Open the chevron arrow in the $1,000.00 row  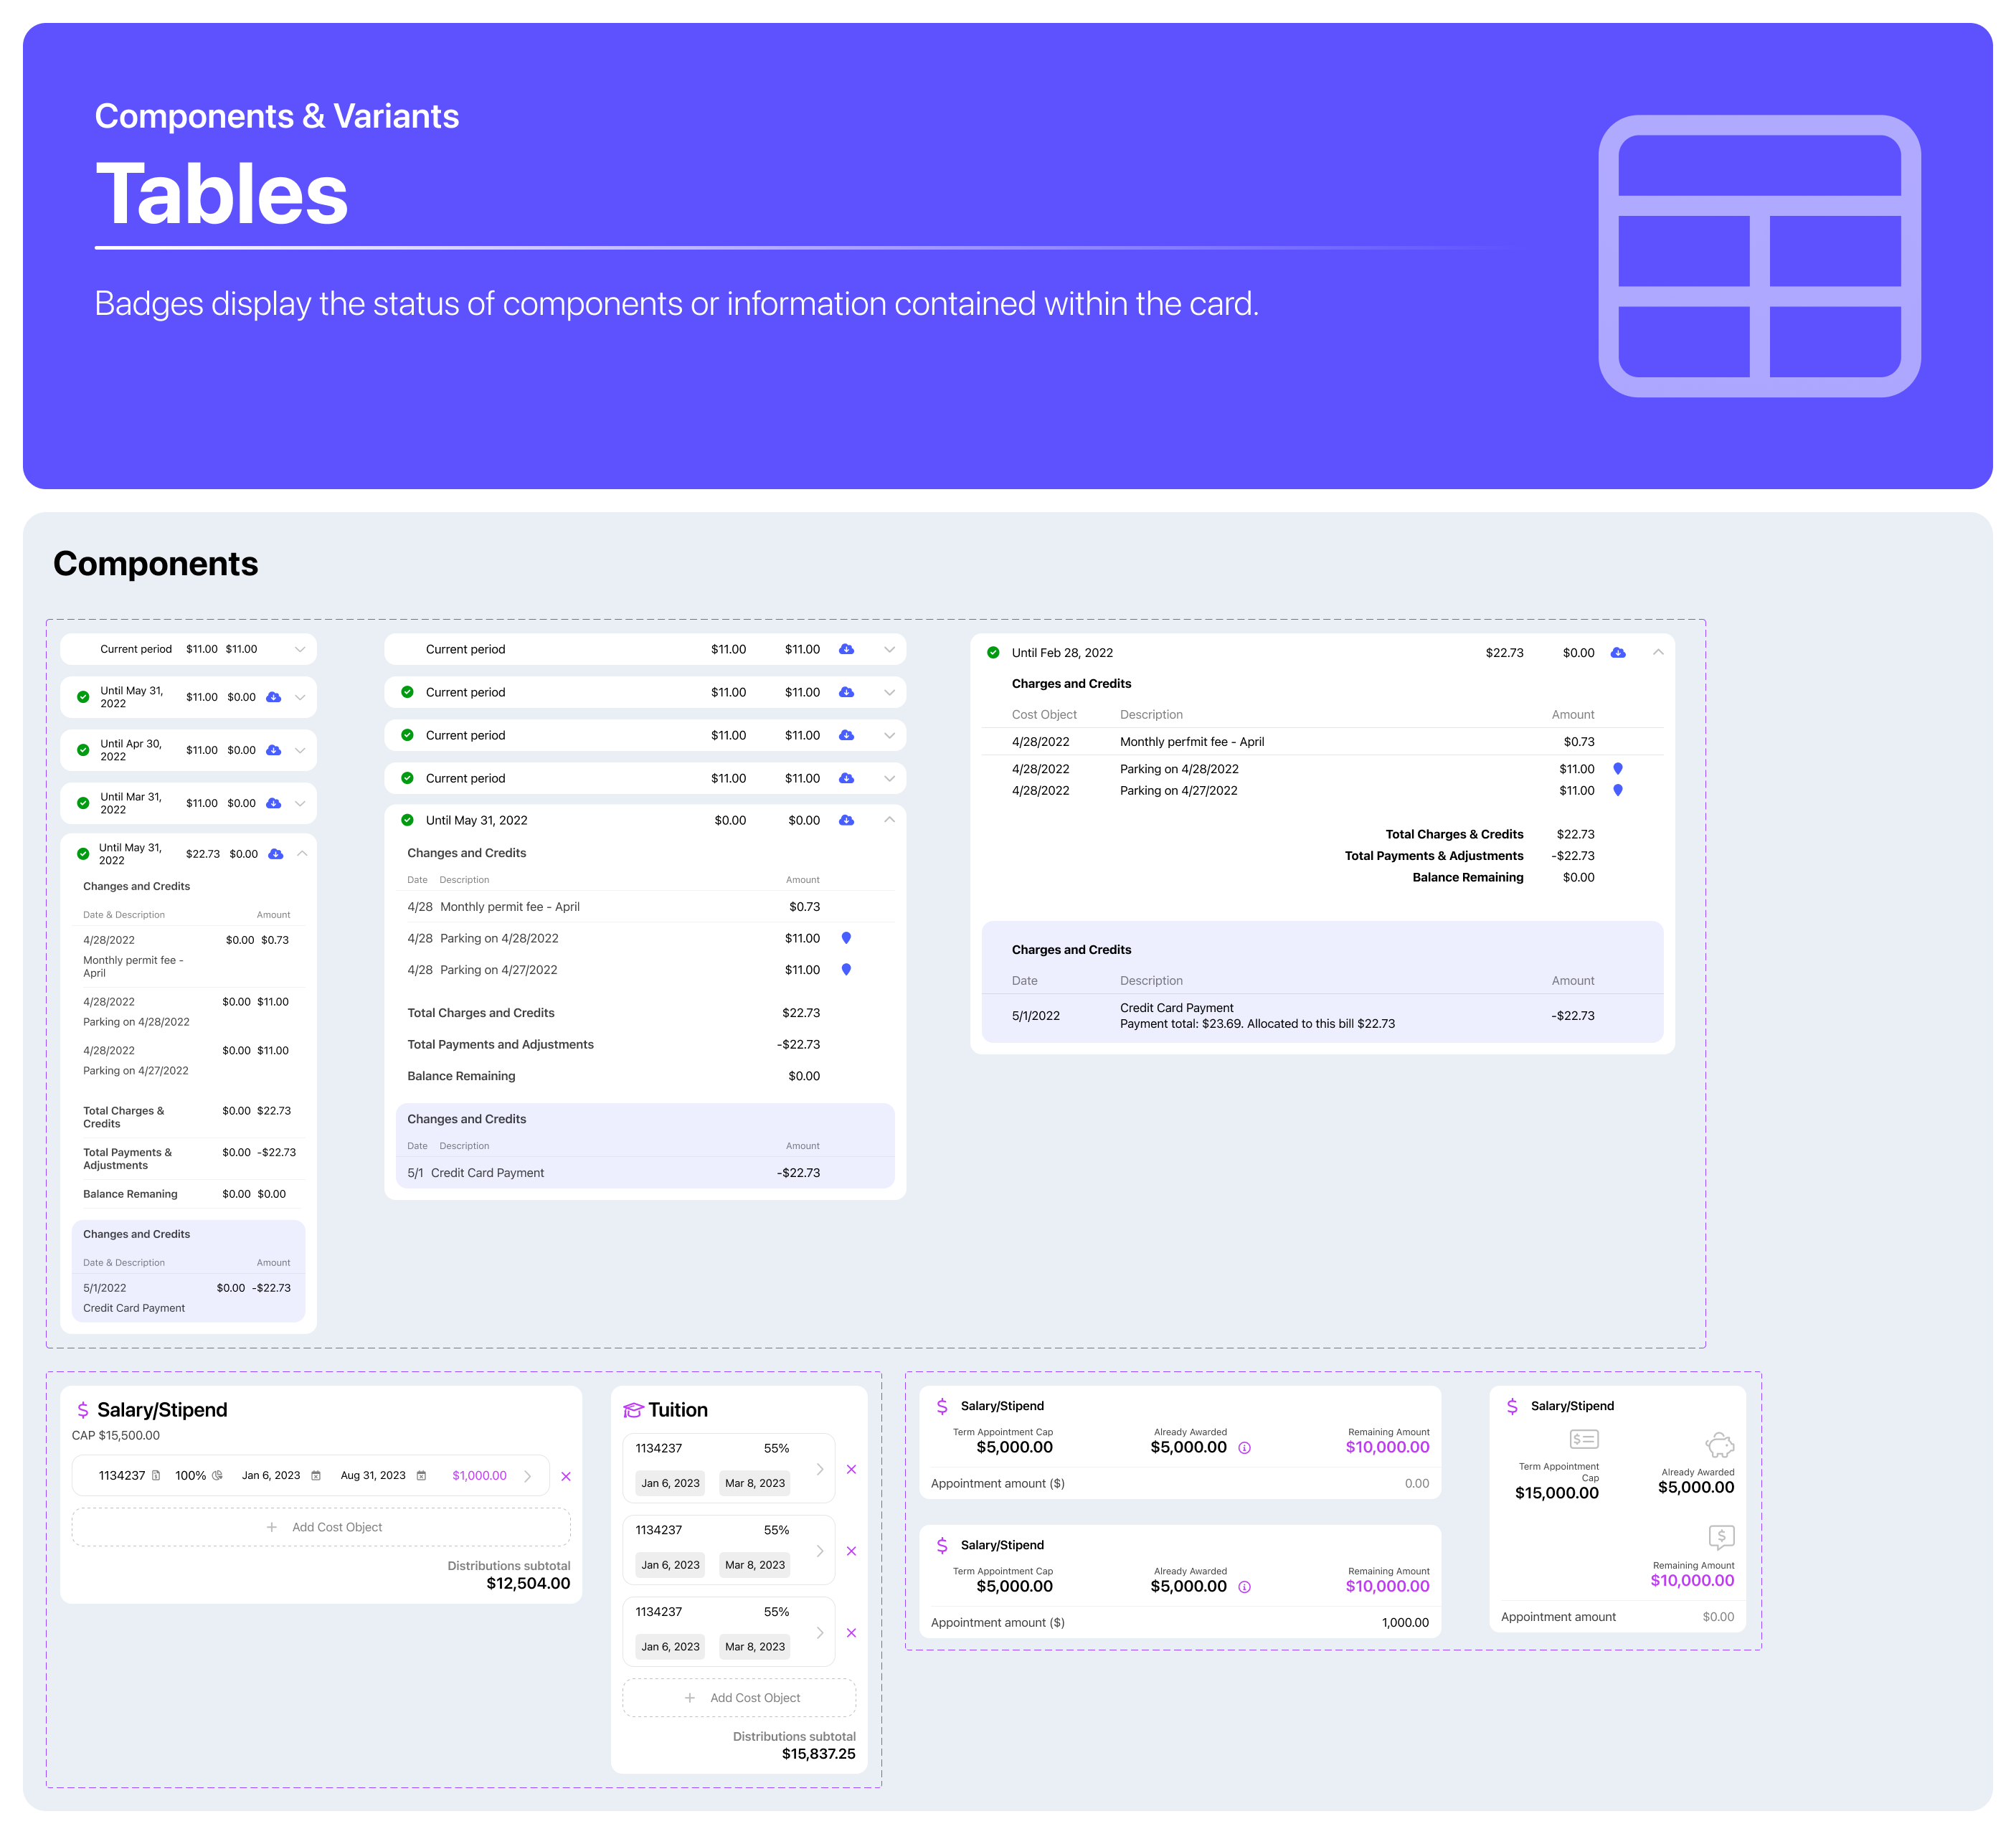point(528,1476)
